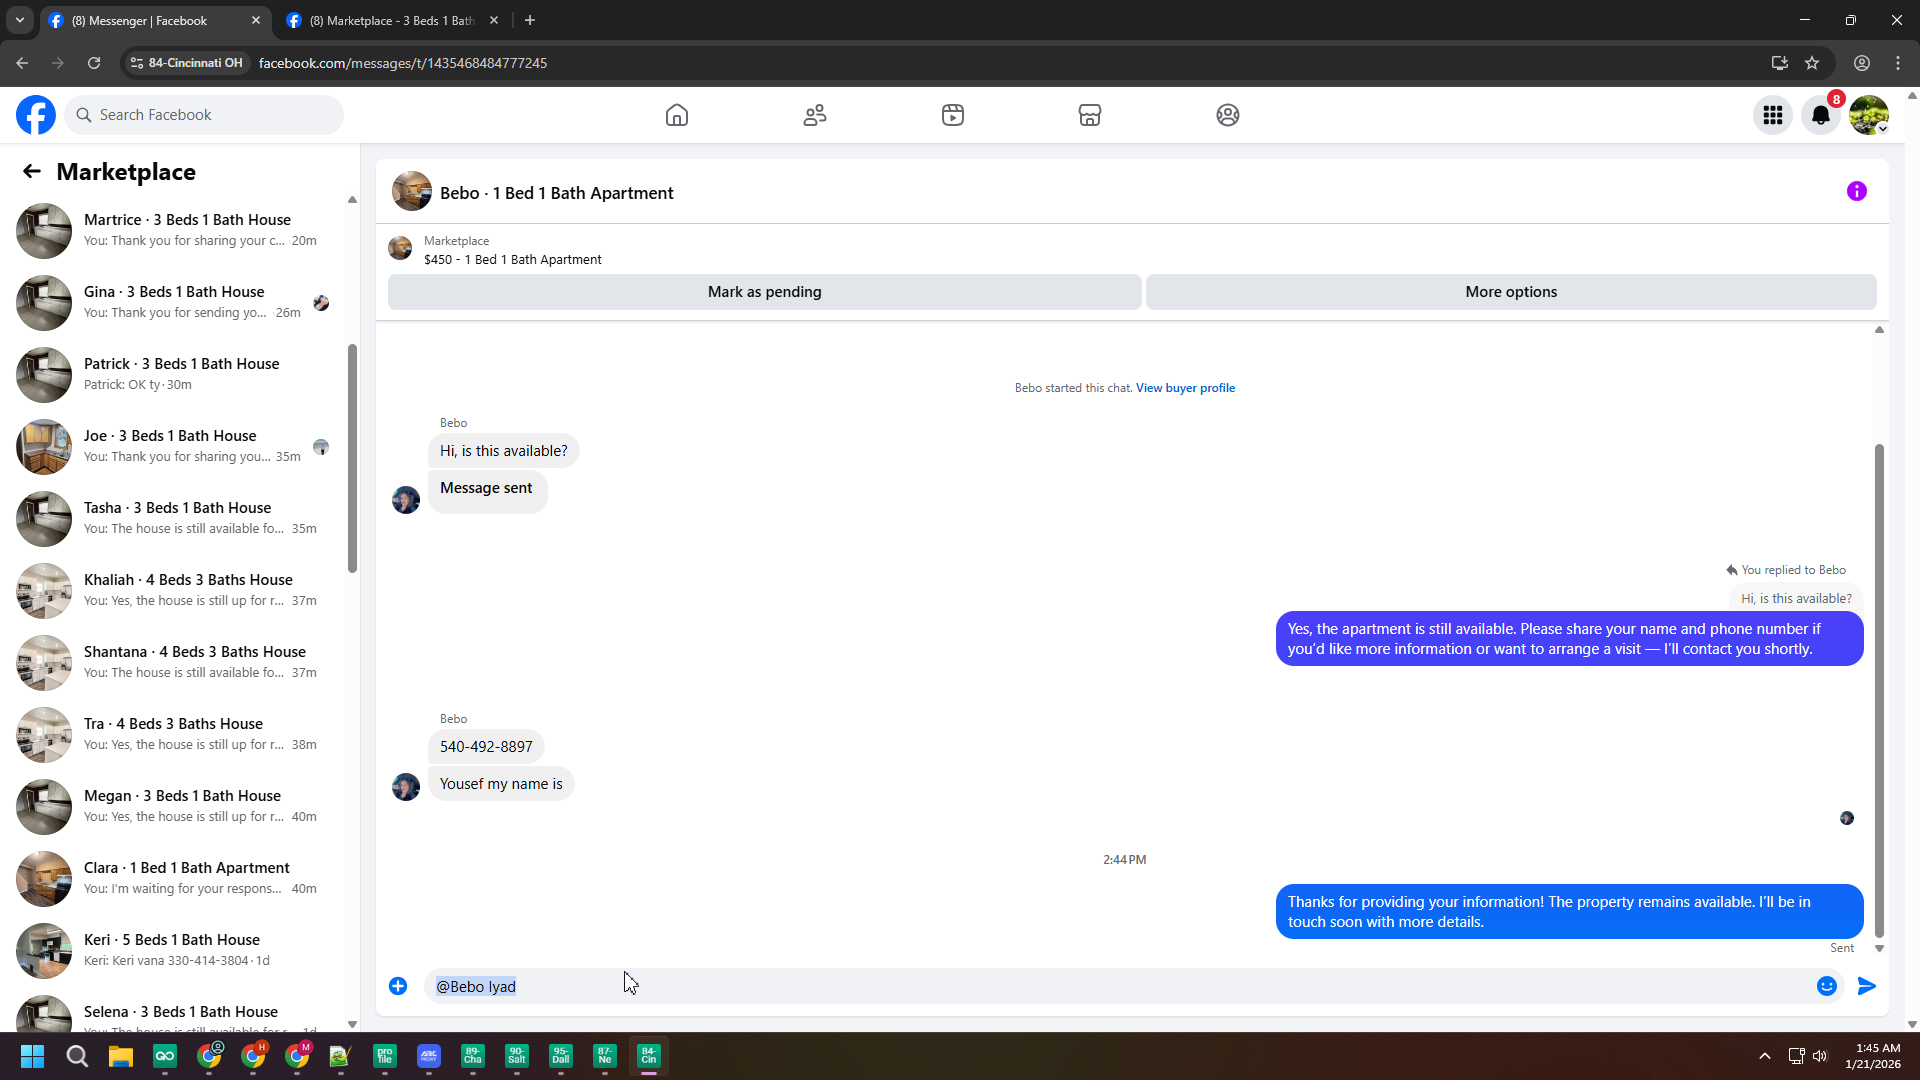Open the notifications bell
Viewport: 1920px width, 1080px height.
[1821, 115]
